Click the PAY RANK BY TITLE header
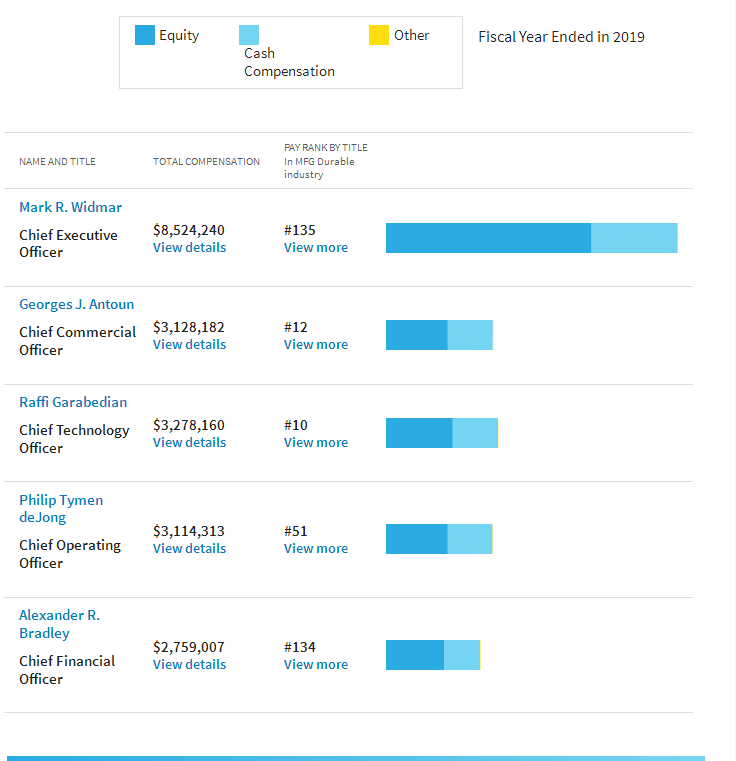Screen dimensions: 736x761 (326, 148)
